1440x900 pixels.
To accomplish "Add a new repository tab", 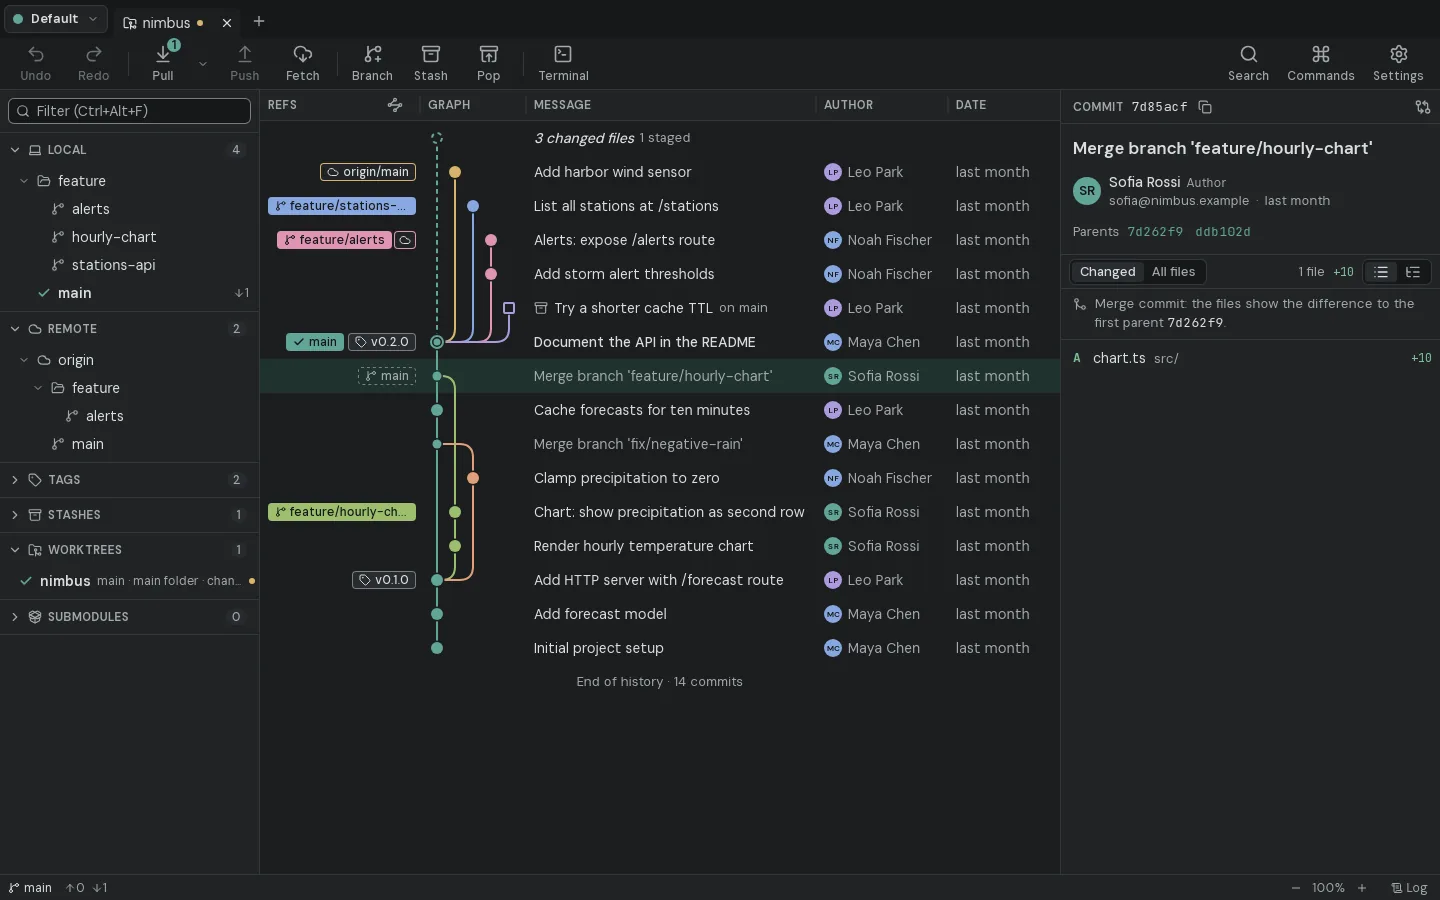I will pyautogui.click(x=259, y=21).
